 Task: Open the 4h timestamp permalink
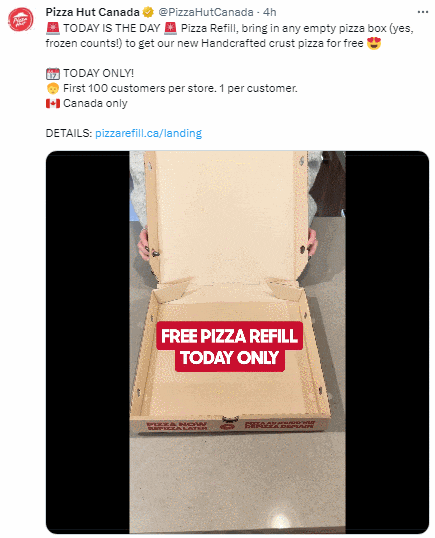(270, 12)
